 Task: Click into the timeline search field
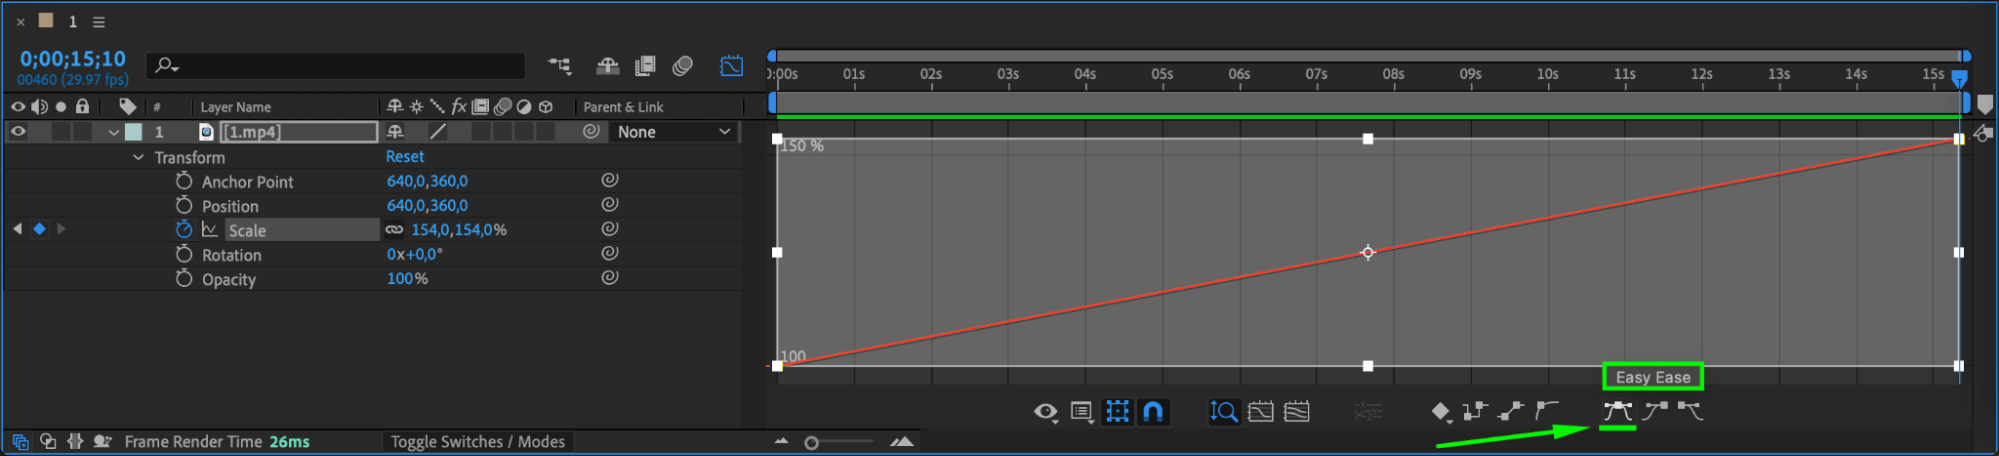click(x=336, y=66)
